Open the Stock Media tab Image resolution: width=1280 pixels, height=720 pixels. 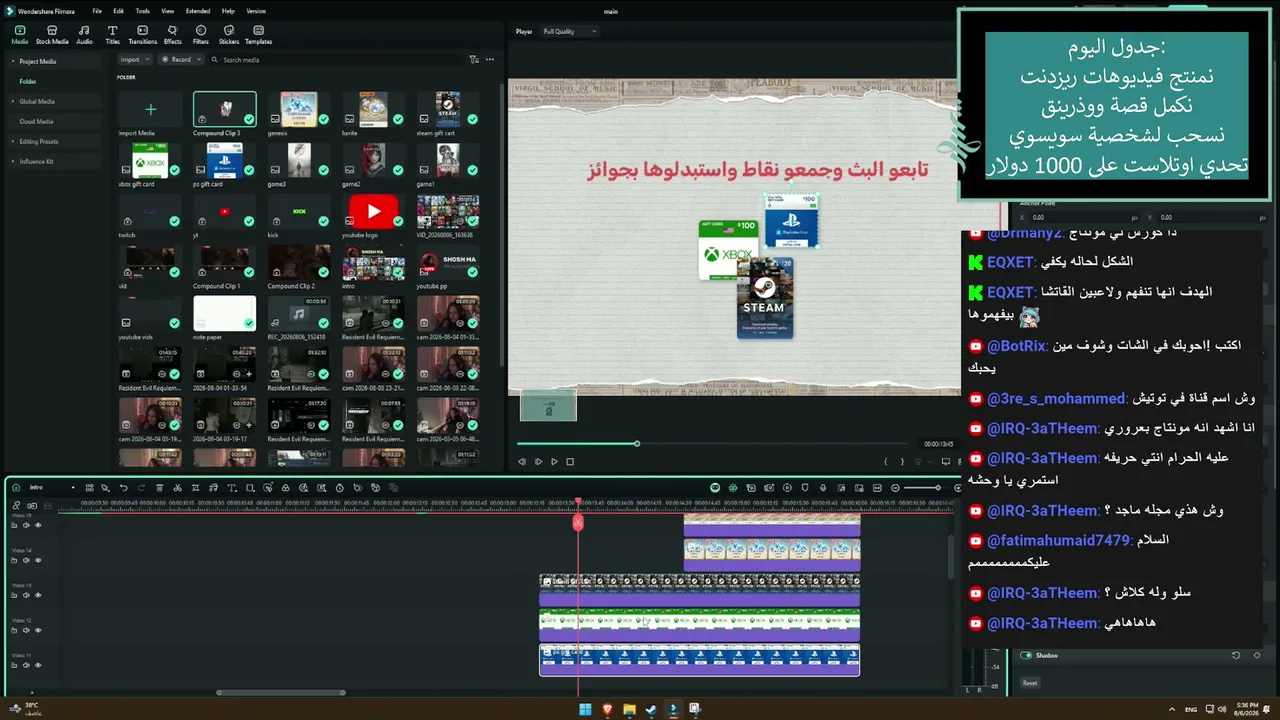coord(52,35)
